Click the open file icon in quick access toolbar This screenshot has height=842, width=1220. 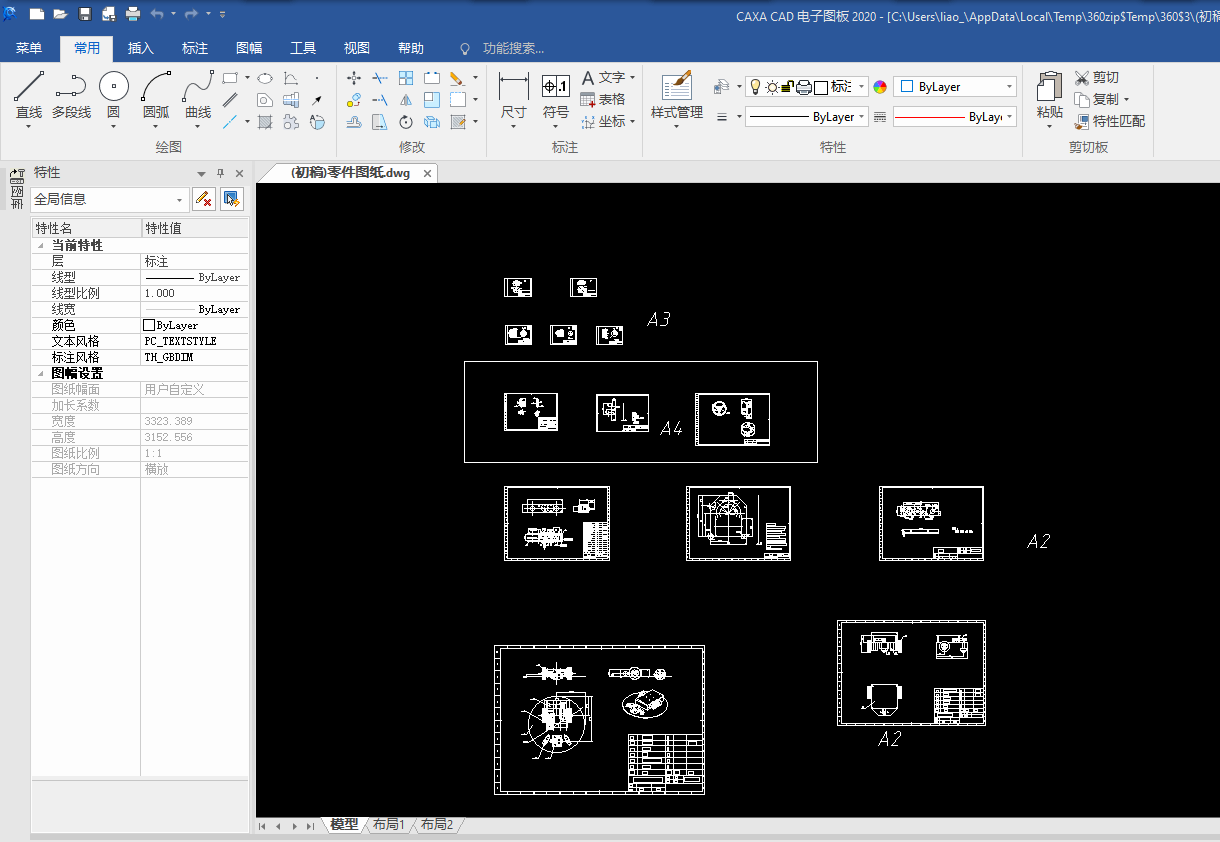click(x=61, y=14)
